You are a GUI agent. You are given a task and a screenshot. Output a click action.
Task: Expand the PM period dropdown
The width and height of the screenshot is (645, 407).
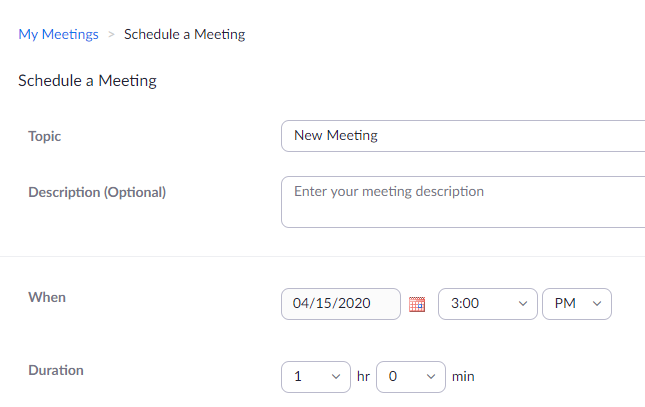[577, 304]
